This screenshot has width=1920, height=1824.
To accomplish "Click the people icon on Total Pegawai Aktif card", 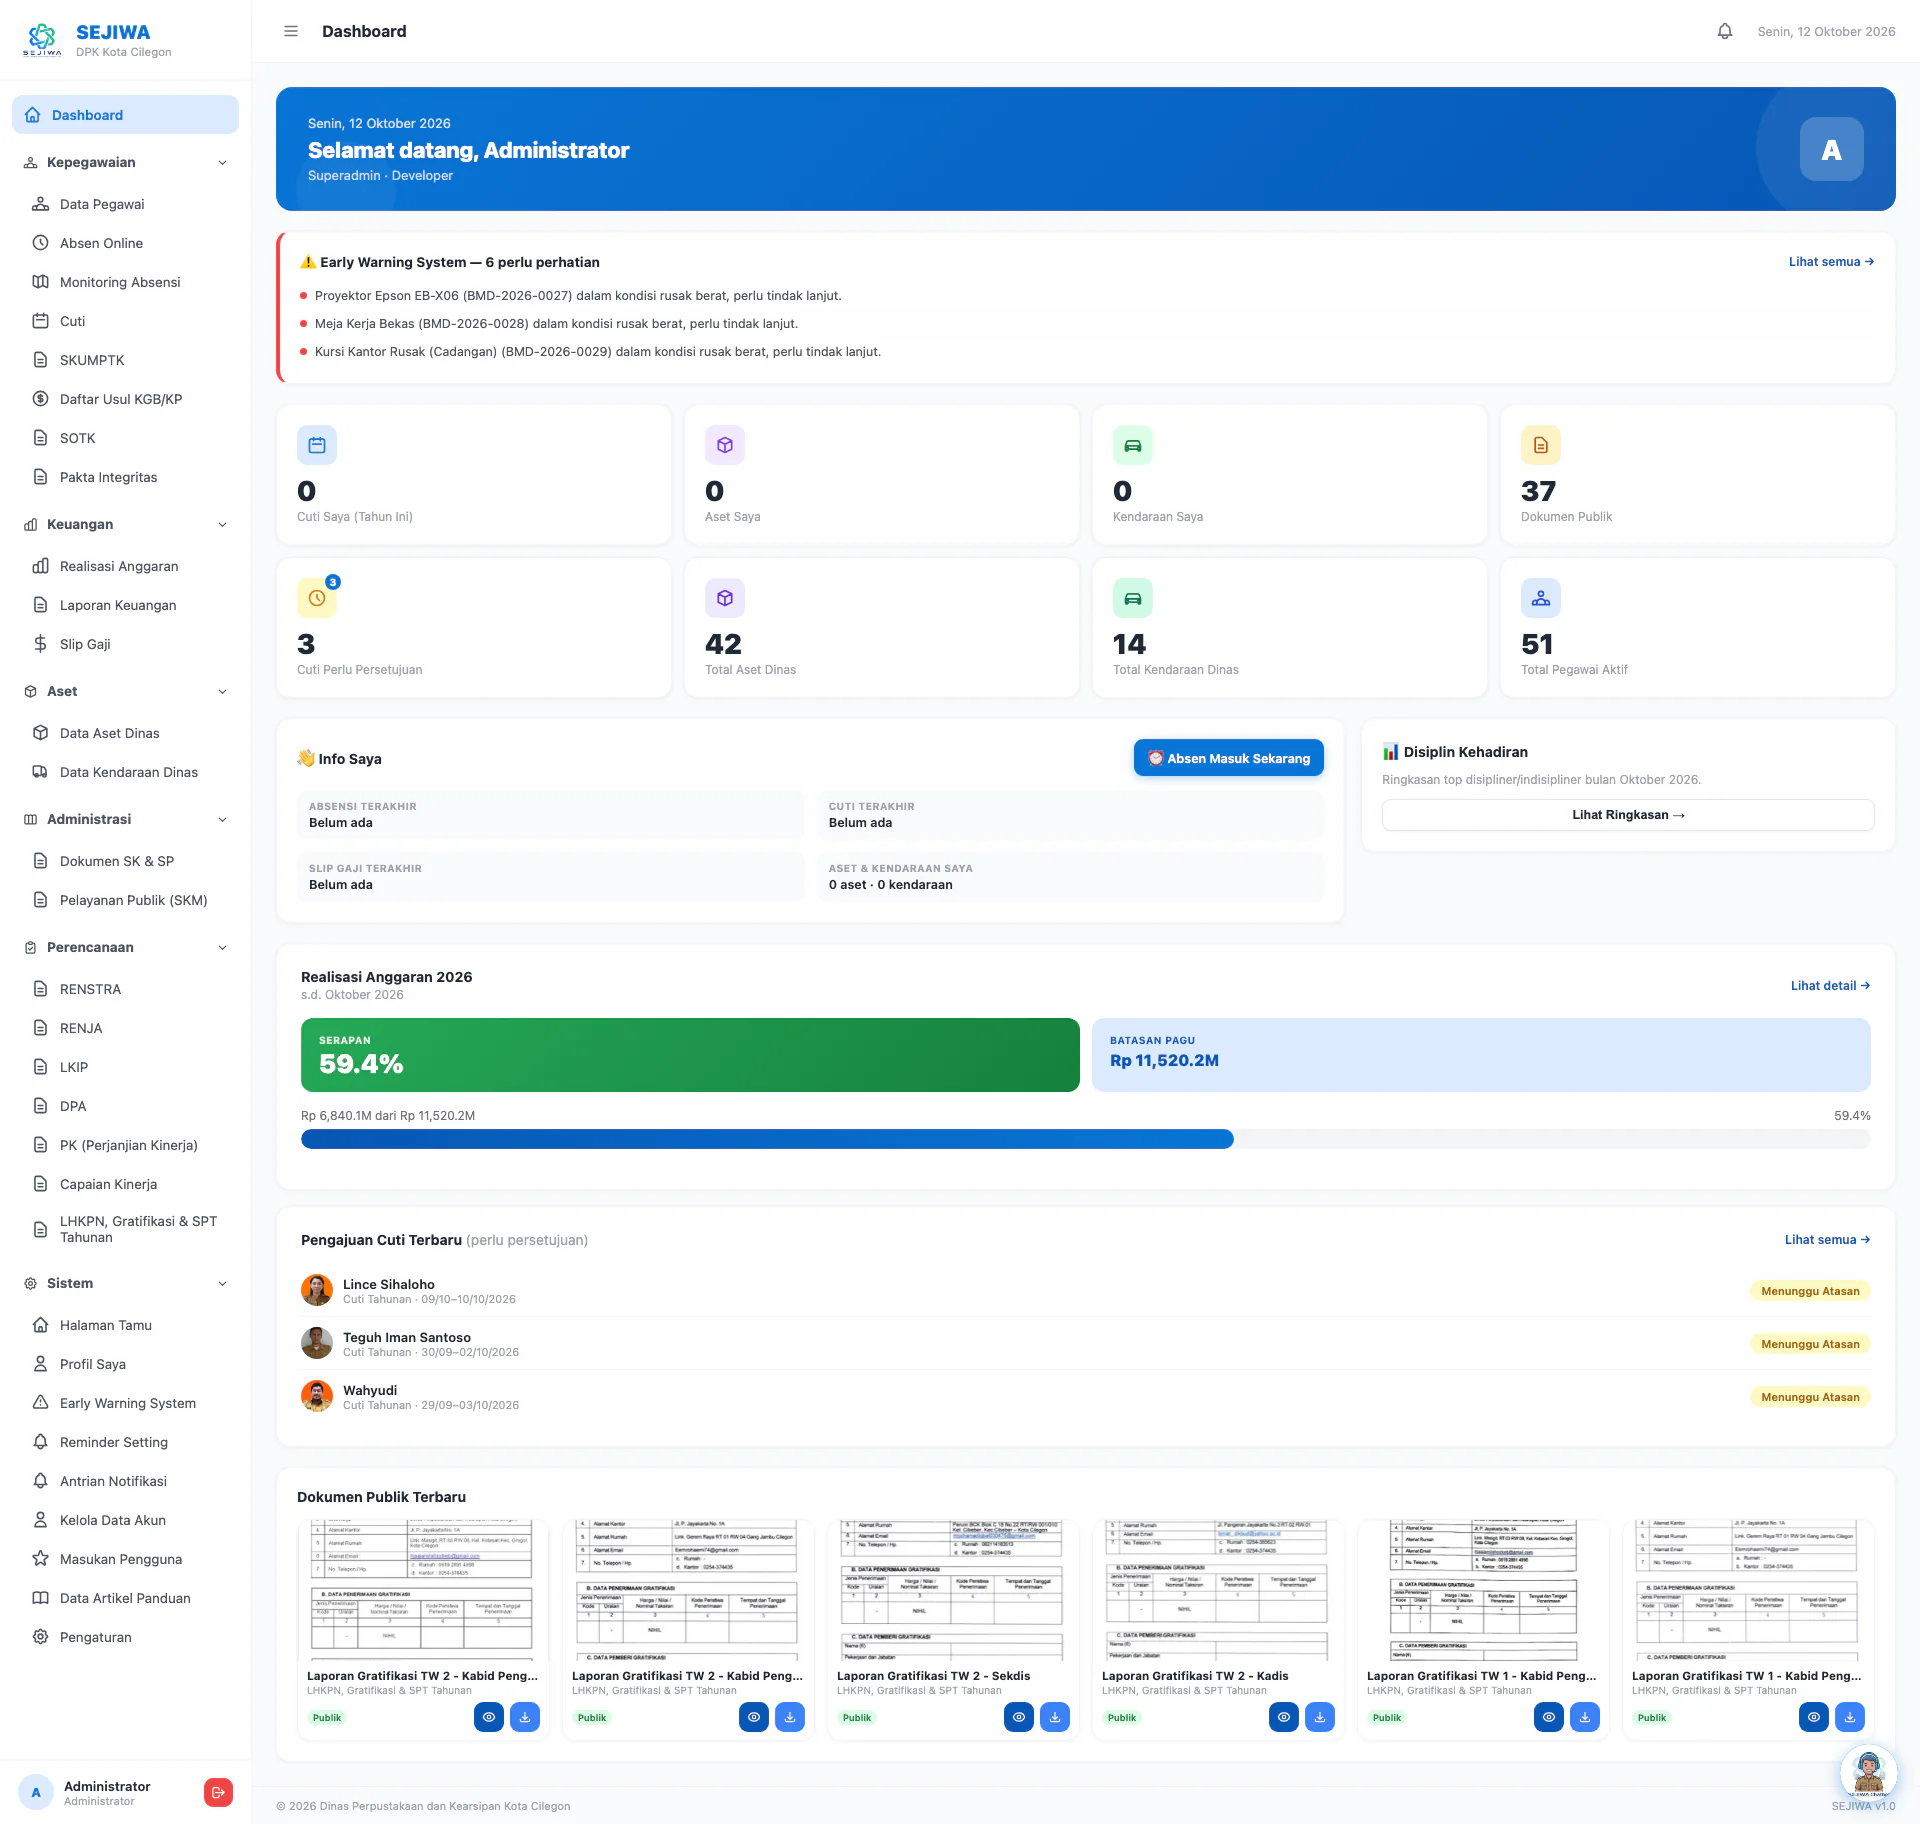I will 1541,598.
